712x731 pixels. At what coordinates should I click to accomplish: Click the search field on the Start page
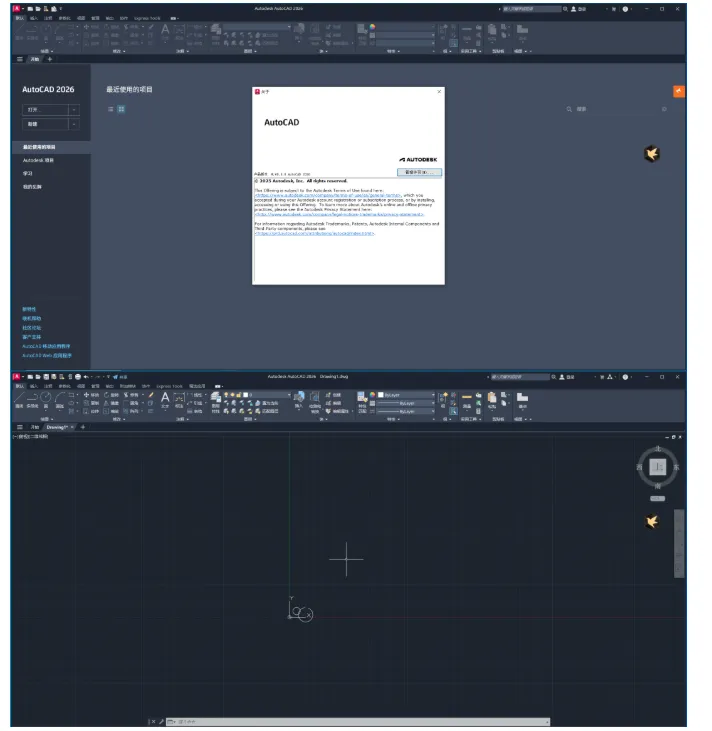click(616, 109)
